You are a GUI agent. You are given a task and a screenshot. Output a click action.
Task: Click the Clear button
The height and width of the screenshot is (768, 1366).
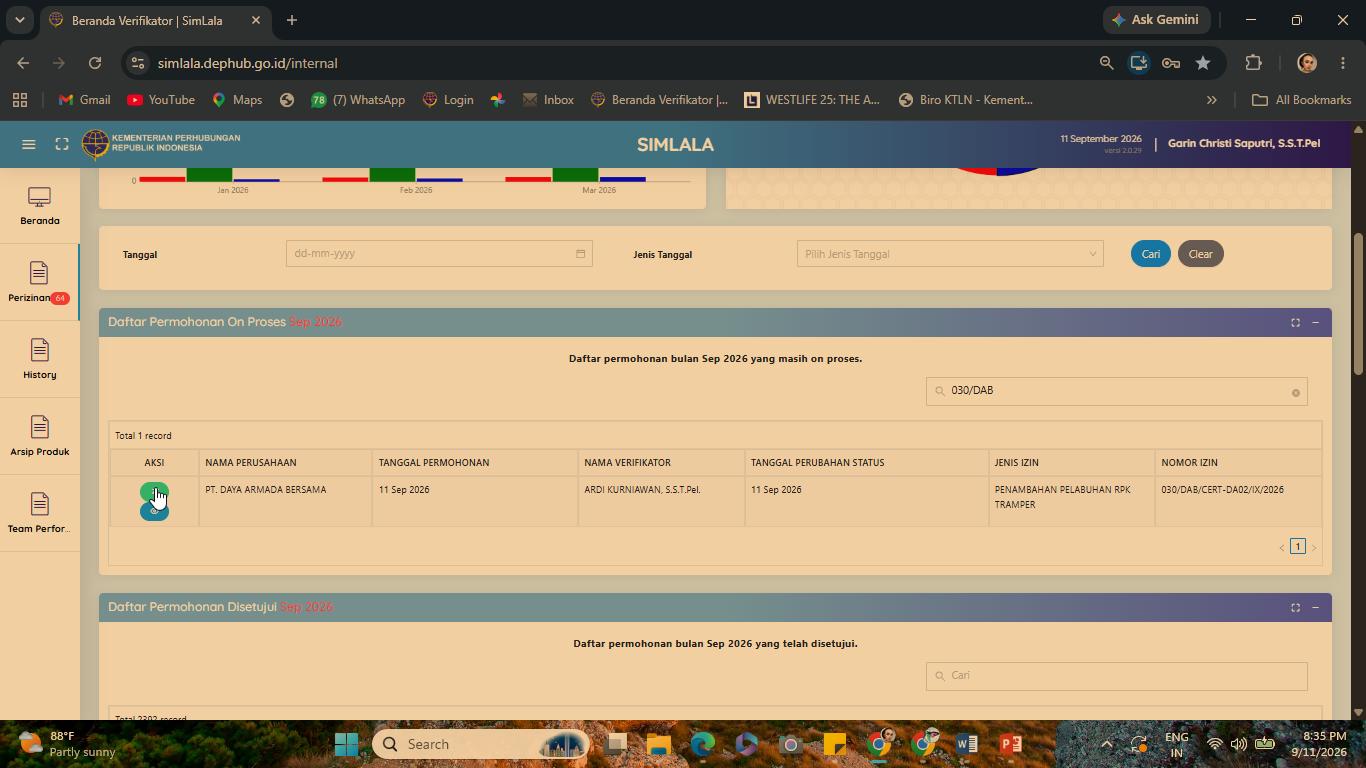tap(1200, 254)
